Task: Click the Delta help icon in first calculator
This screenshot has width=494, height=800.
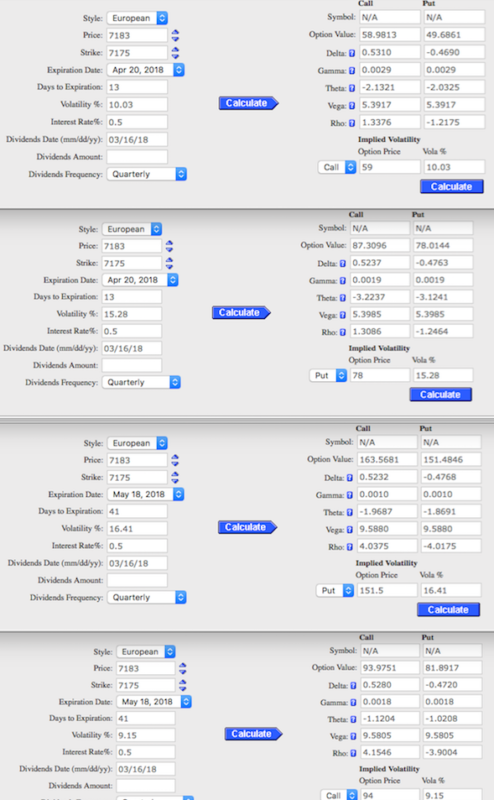Action: [352, 53]
